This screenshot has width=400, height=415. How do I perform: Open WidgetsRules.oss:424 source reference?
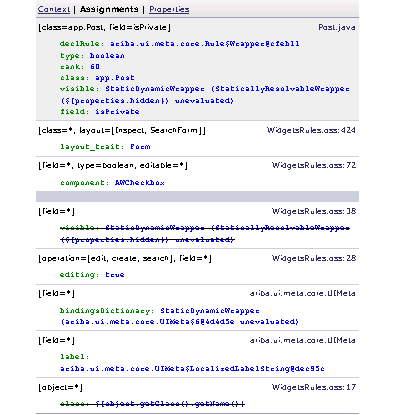coord(311,130)
